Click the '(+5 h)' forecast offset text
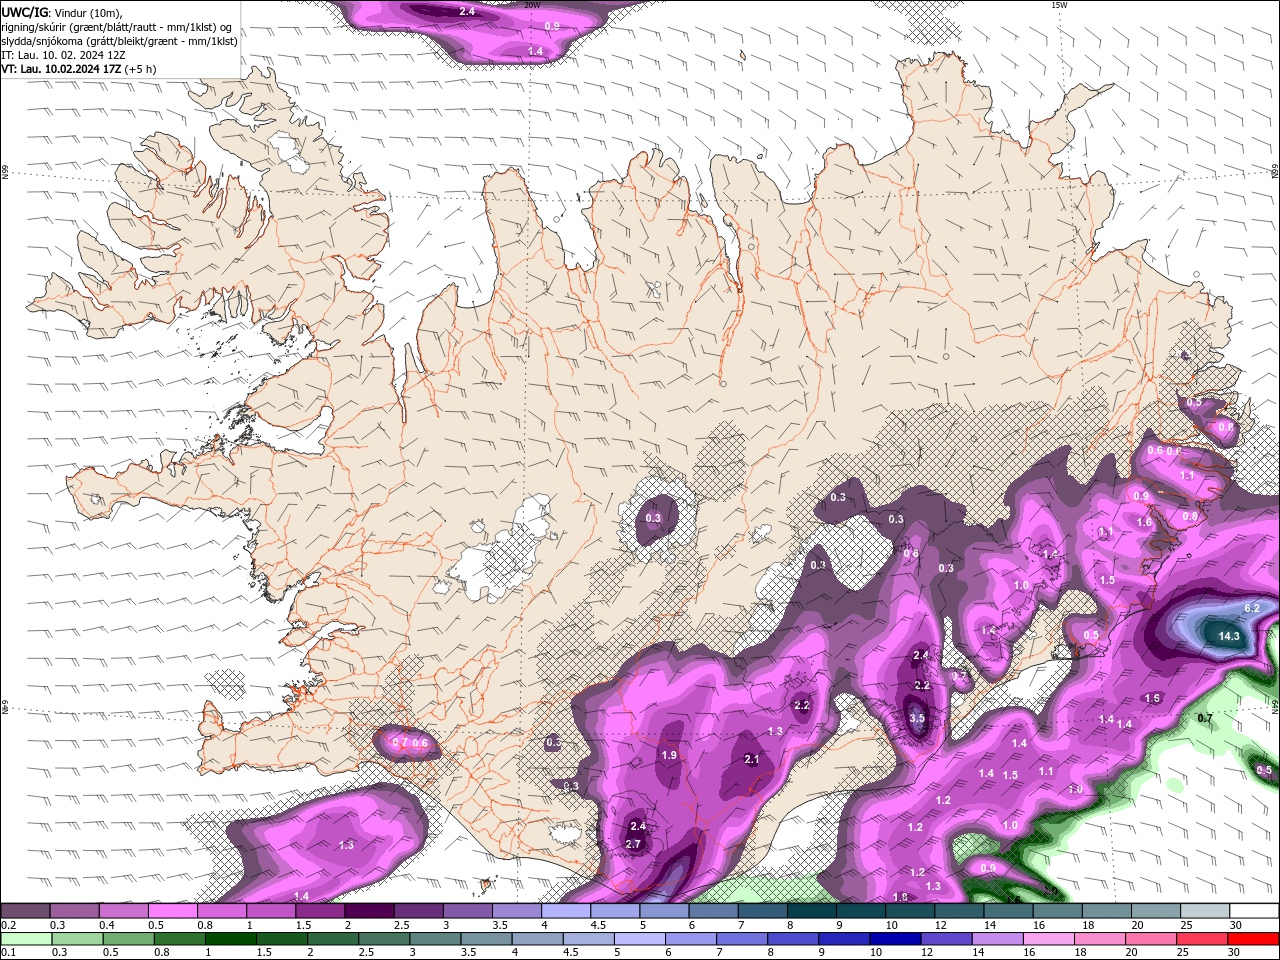This screenshot has width=1280, height=960. [142, 69]
